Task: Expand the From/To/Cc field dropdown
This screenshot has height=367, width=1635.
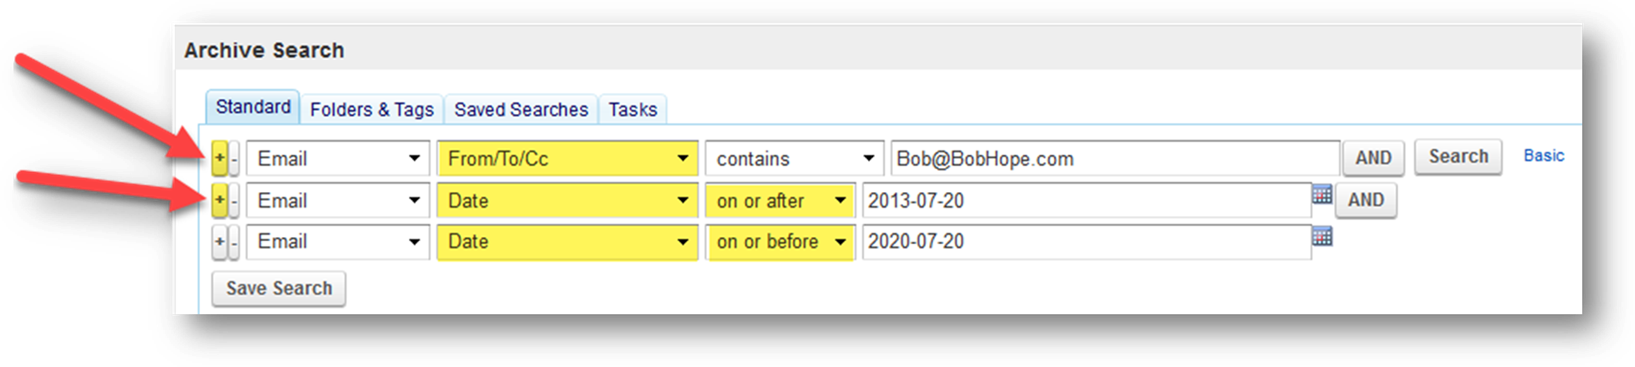Action: tap(567, 158)
